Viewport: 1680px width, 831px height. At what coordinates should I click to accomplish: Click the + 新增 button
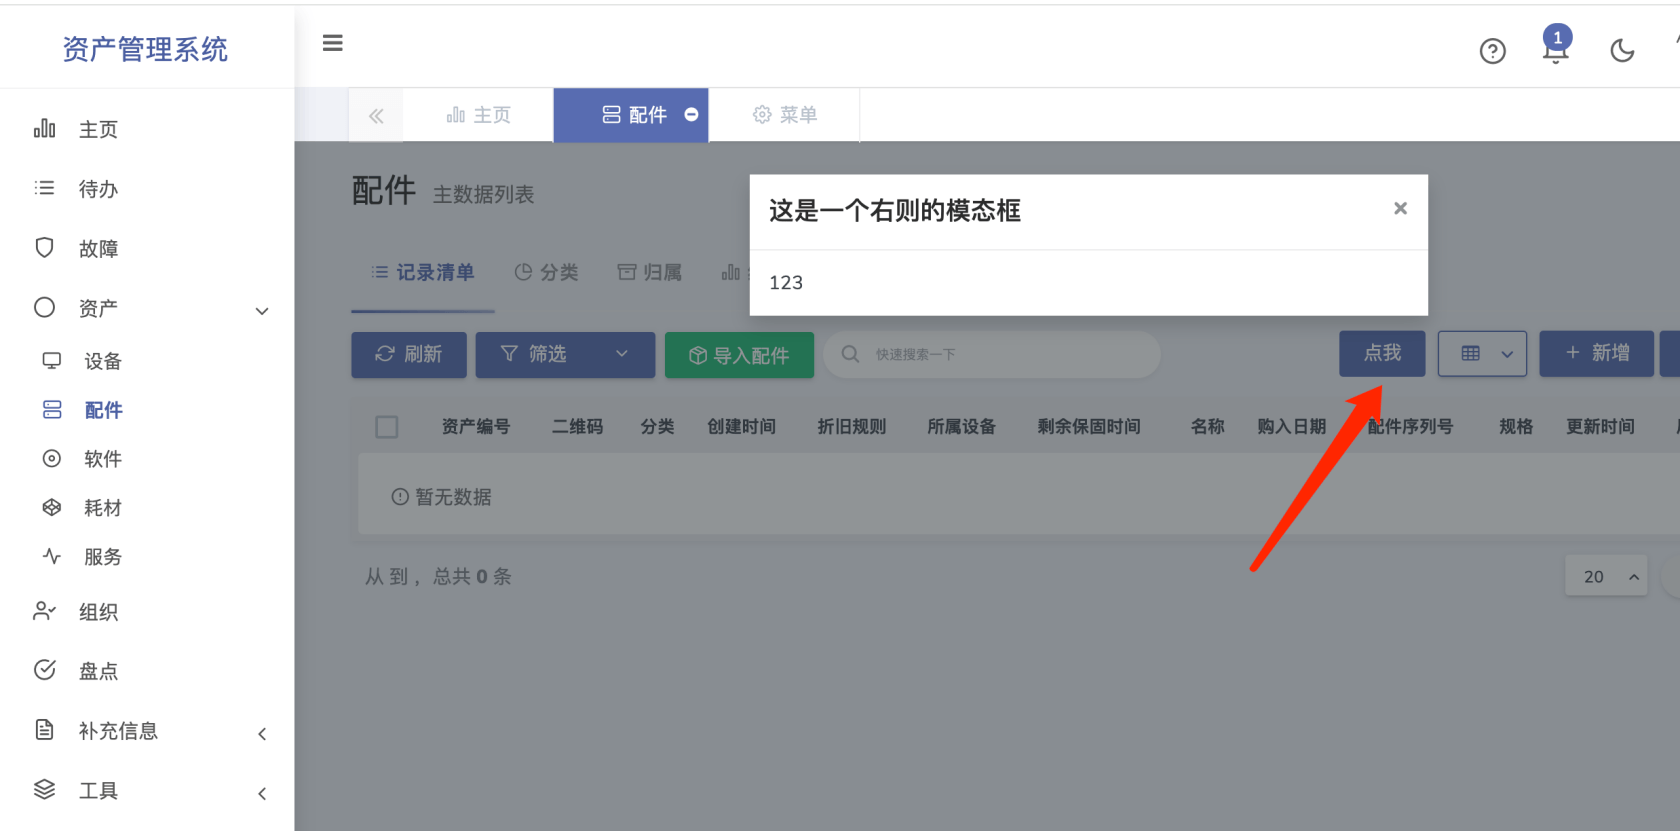[x=1596, y=353]
